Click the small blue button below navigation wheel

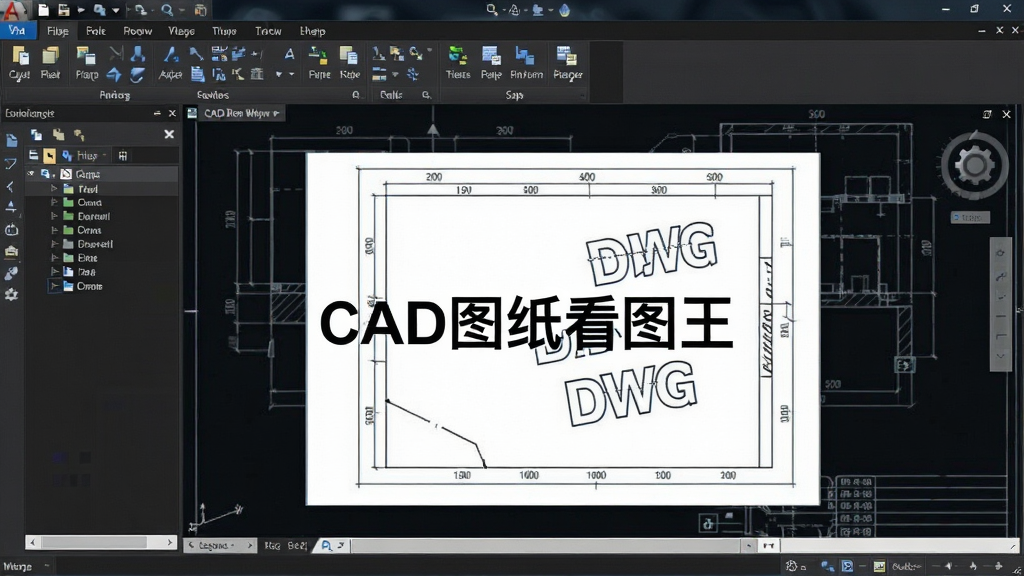[x=970, y=217]
